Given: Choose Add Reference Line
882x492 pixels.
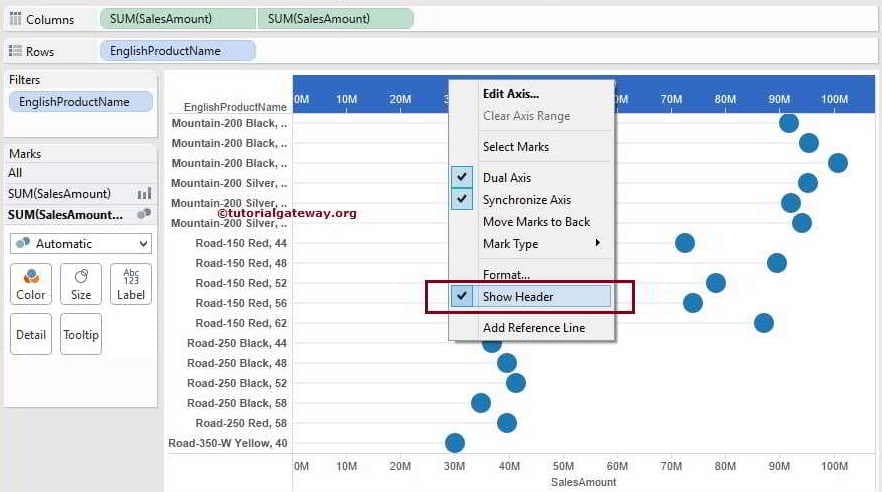Looking at the screenshot, I should tap(534, 328).
